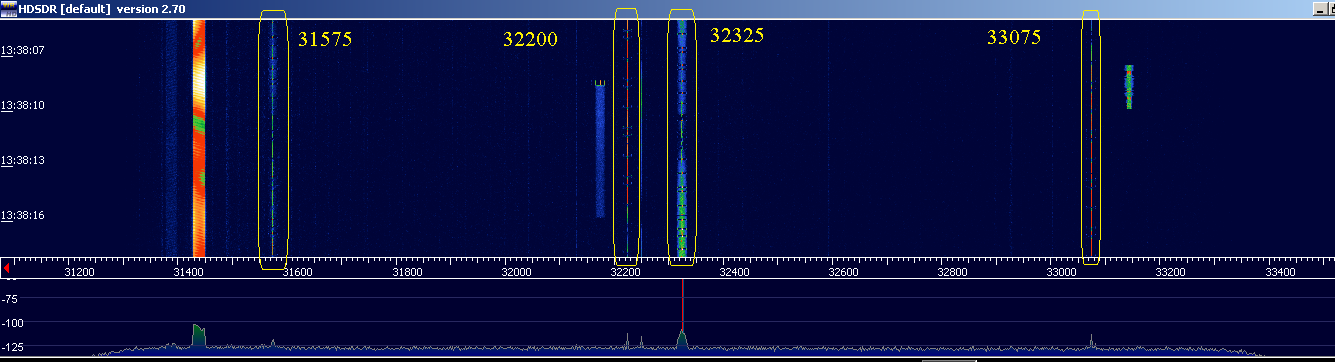Minimize the HDSDR window
The height and width of the screenshot is (362, 1335).
[x=1321, y=8]
